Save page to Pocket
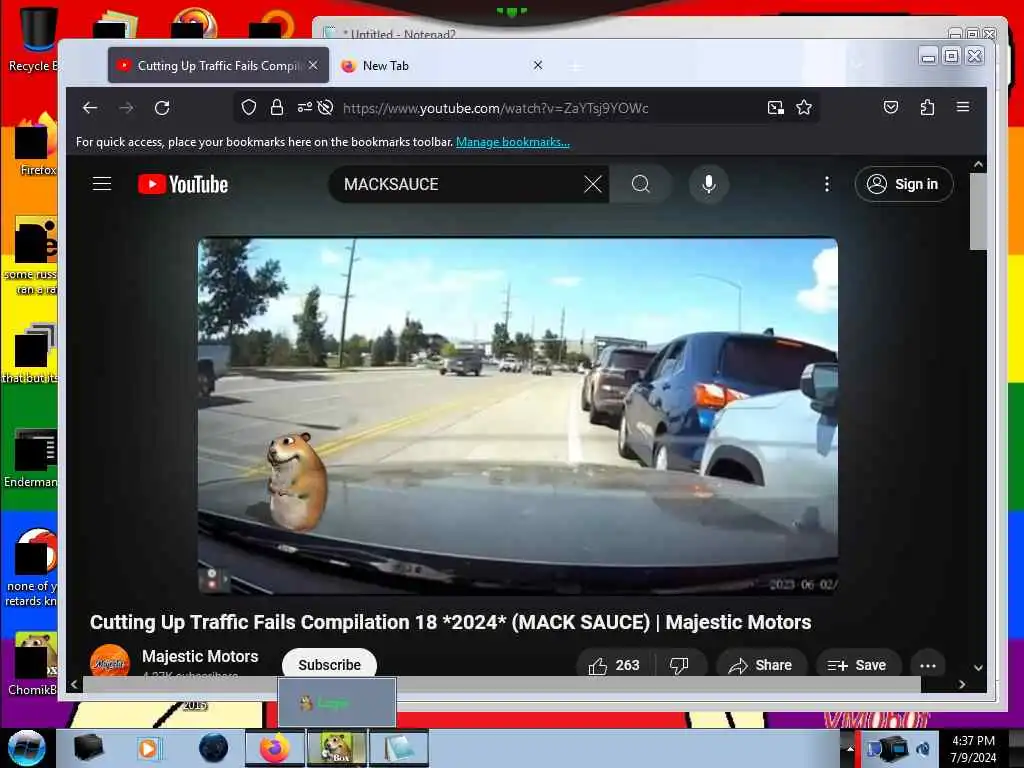Viewport: 1024px width, 768px height. point(891,107)
